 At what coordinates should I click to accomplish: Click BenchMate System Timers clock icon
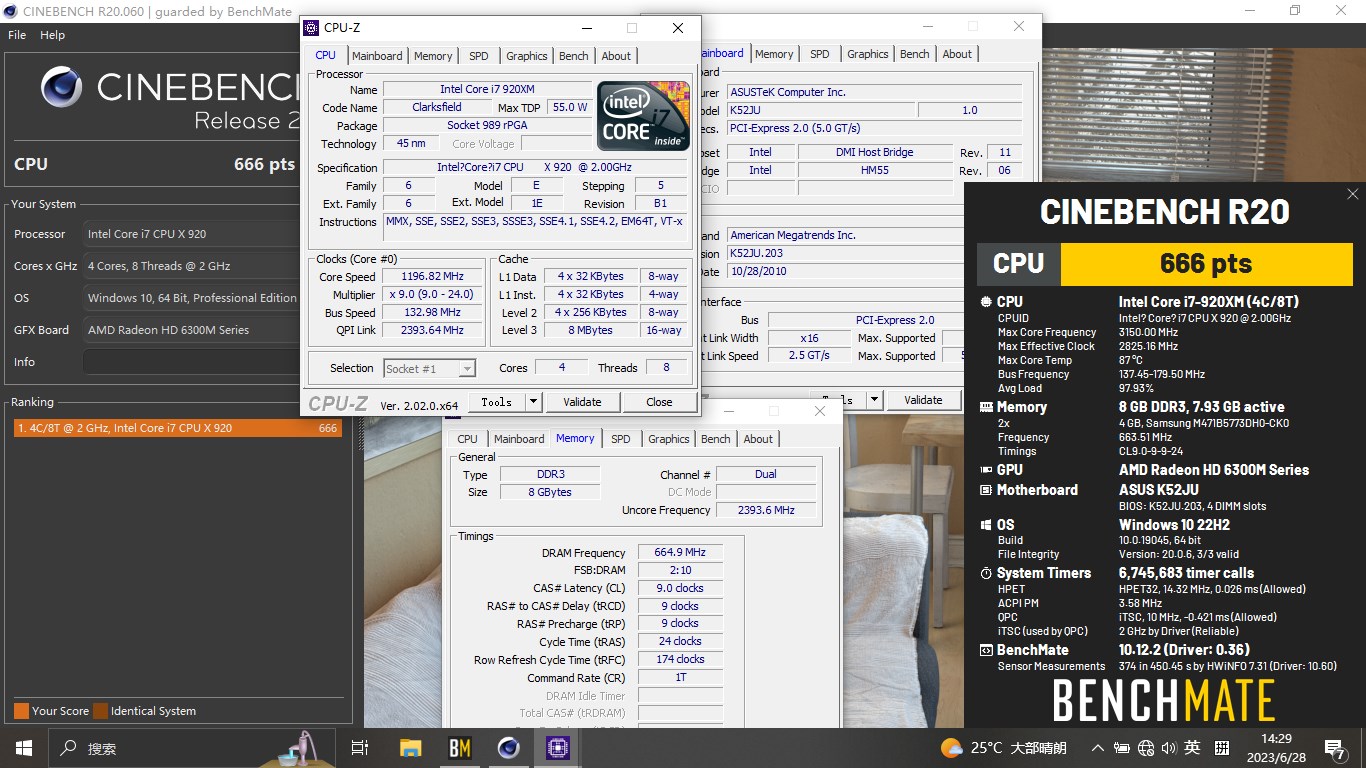click(x=984, y=574)
